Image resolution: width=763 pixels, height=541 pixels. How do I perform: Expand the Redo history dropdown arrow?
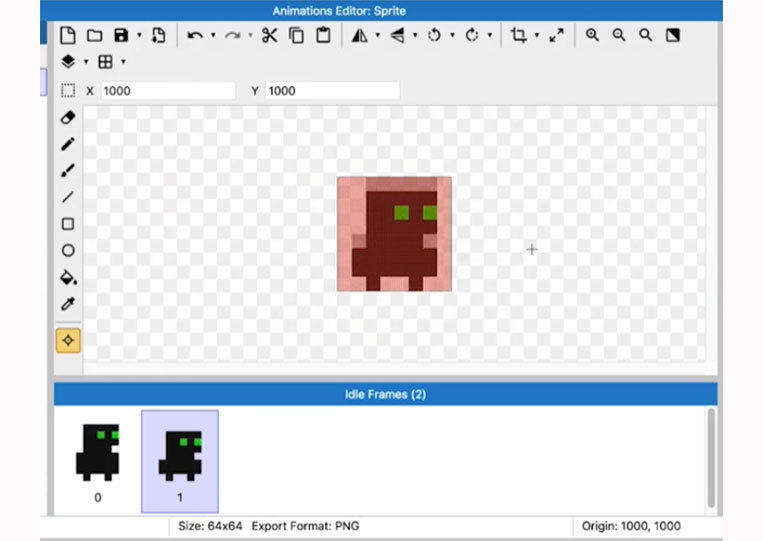pos(251,36)
